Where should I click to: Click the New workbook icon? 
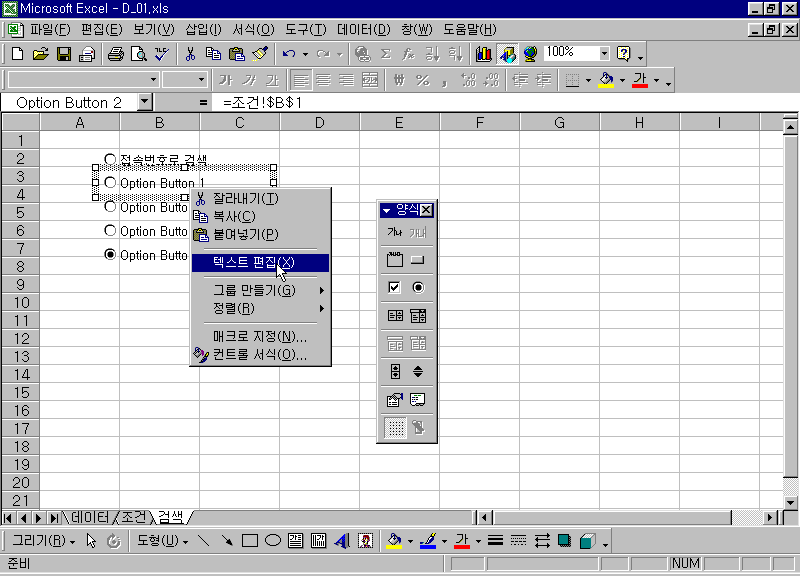point(17,54)
